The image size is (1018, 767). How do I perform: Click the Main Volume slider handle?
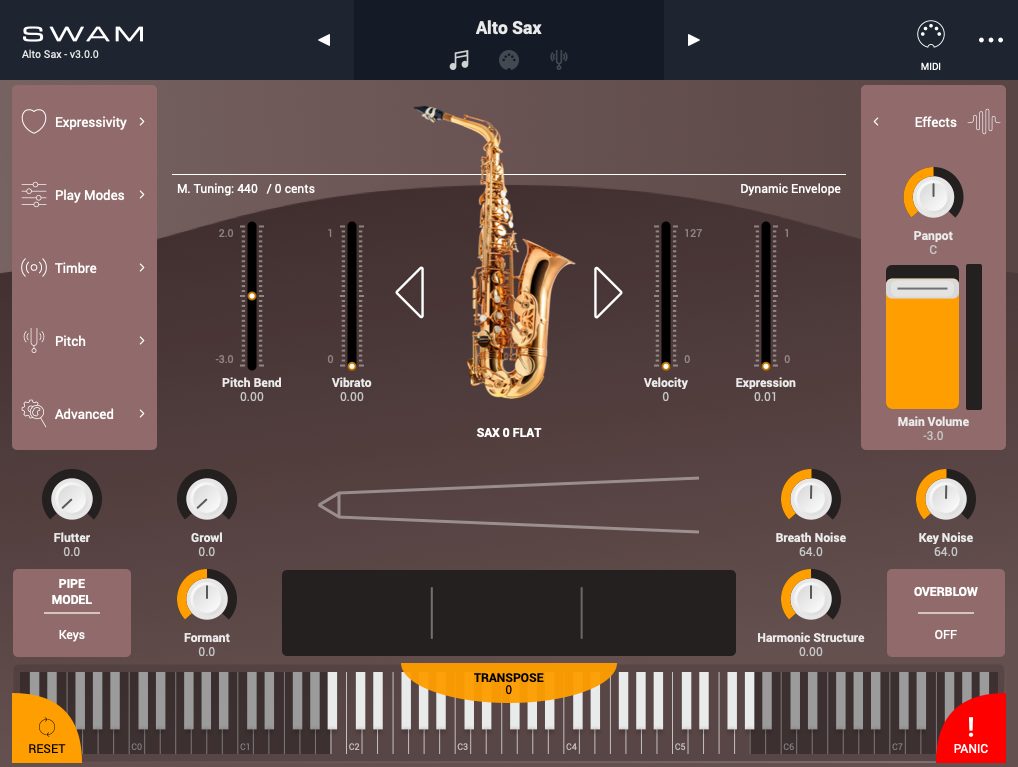(922, 288)
